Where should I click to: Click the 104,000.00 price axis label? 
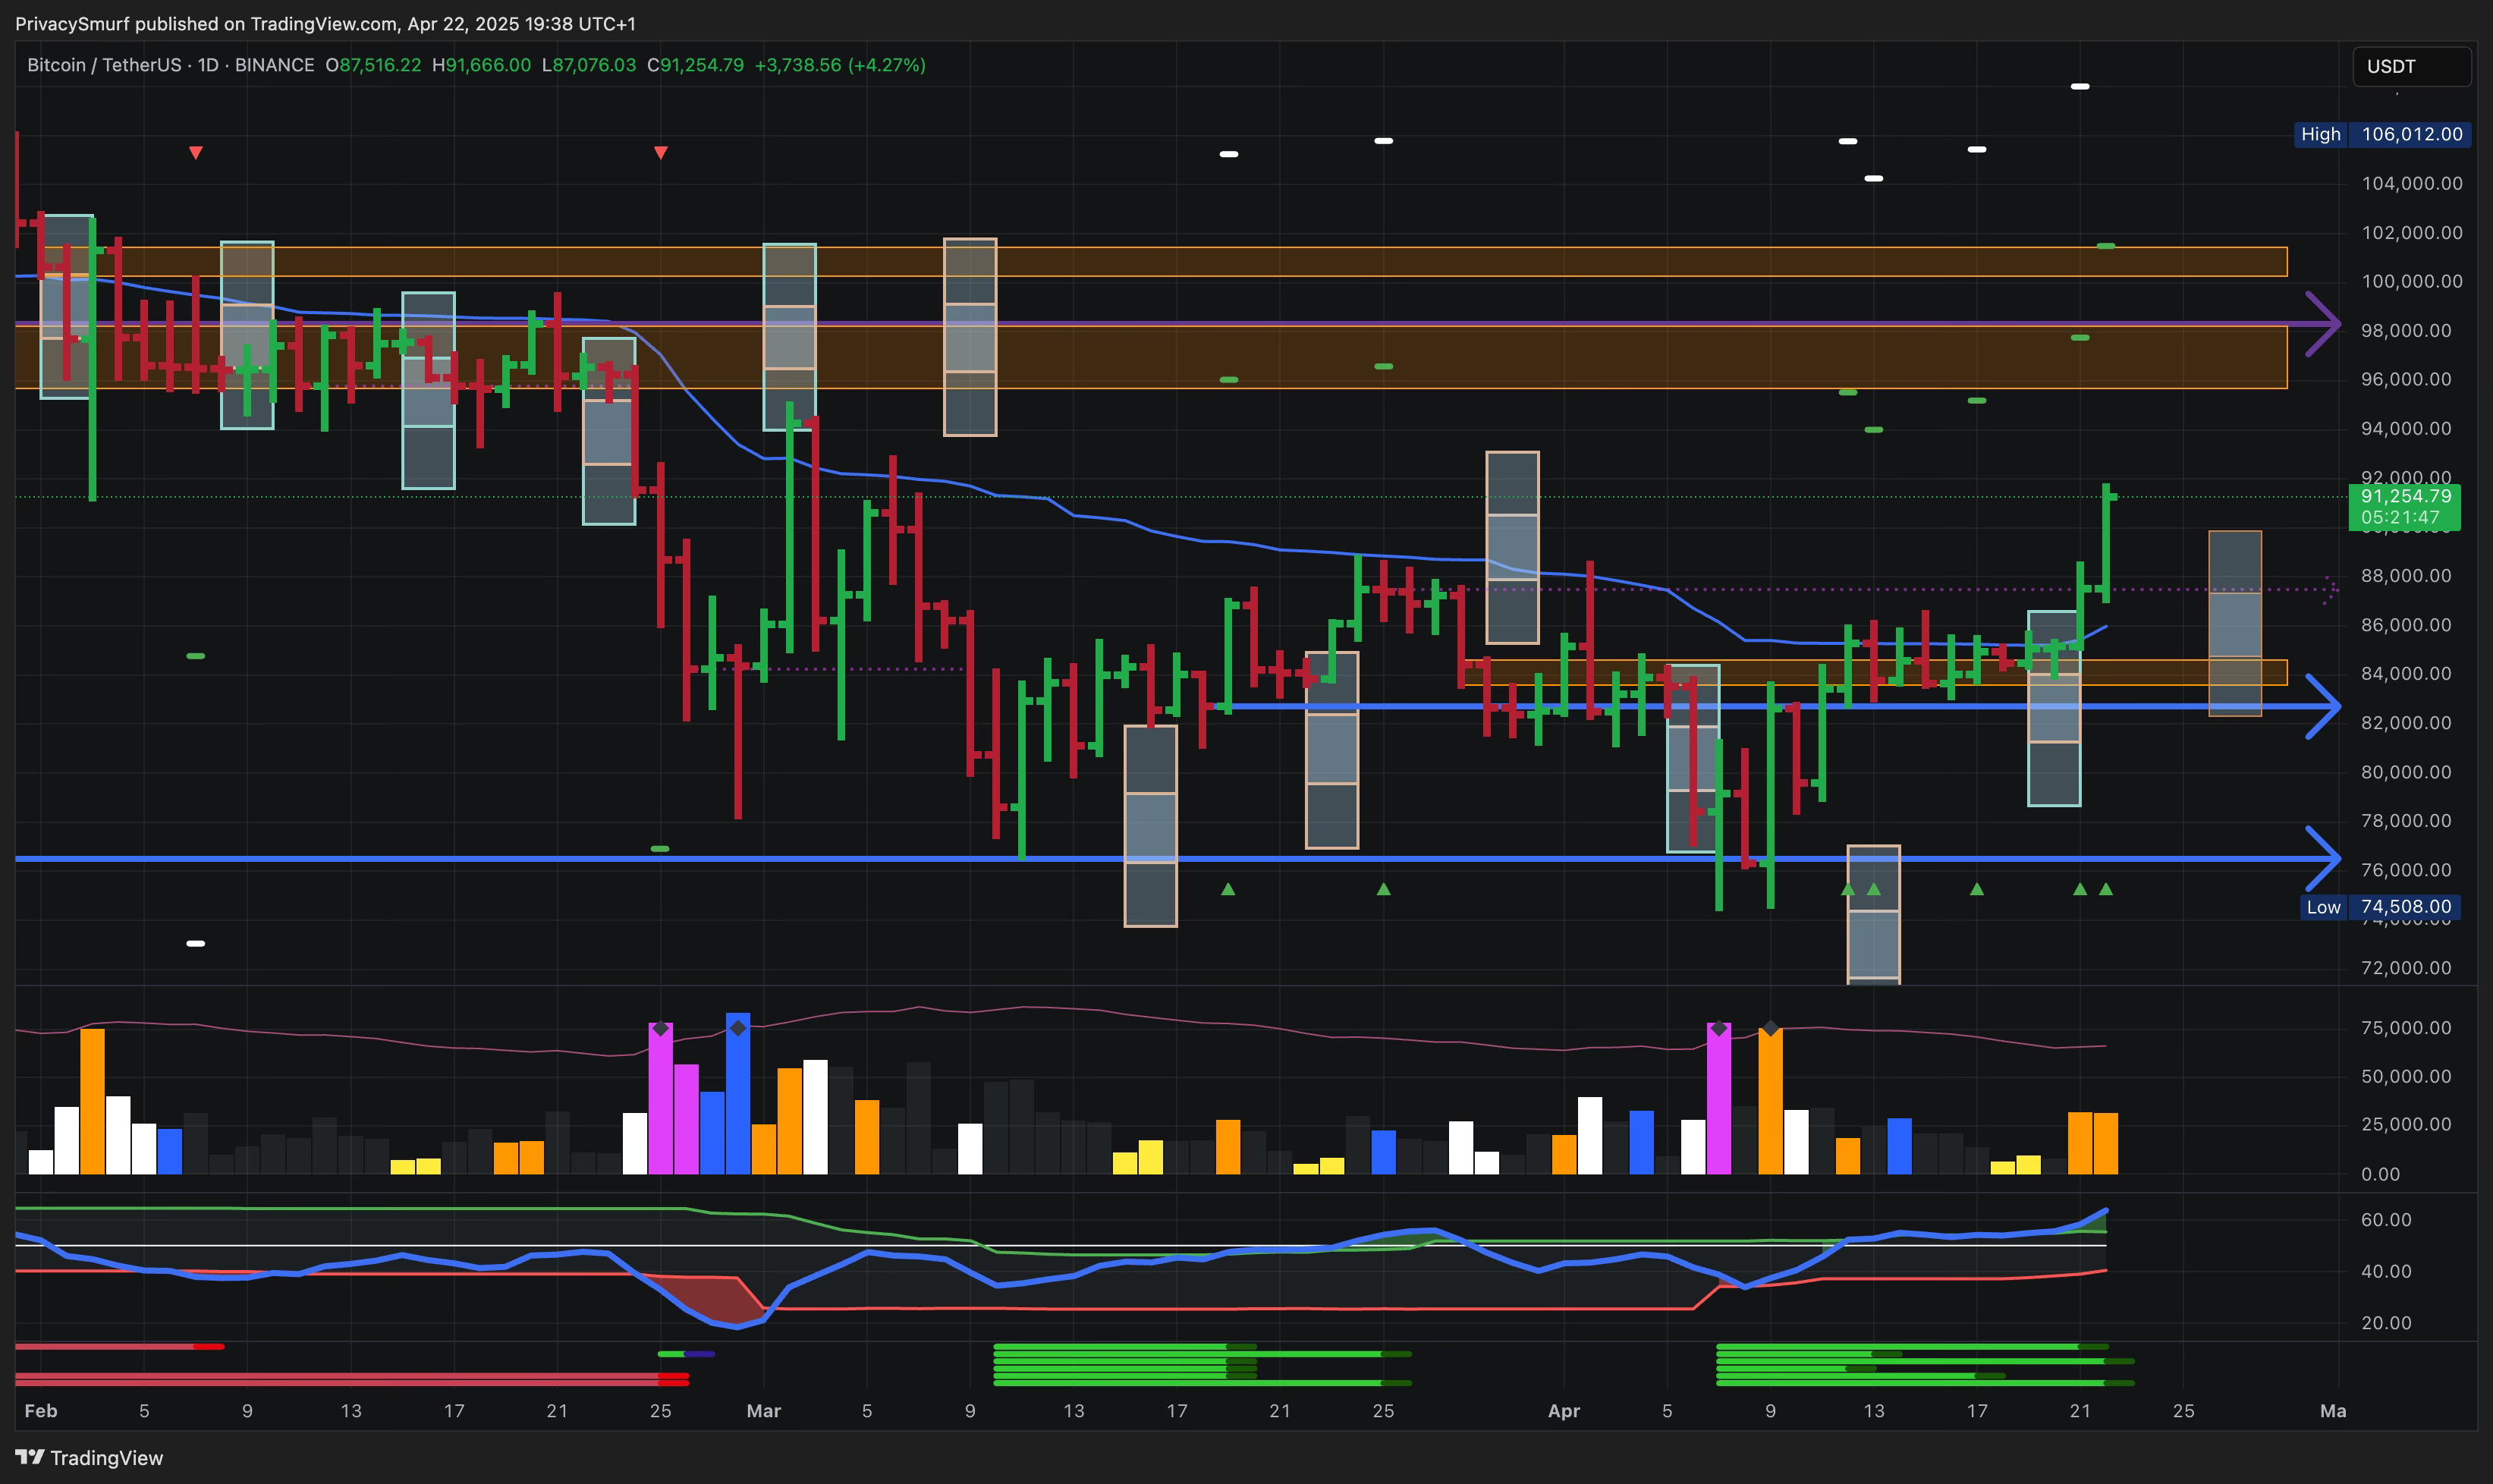point(2412,183)
